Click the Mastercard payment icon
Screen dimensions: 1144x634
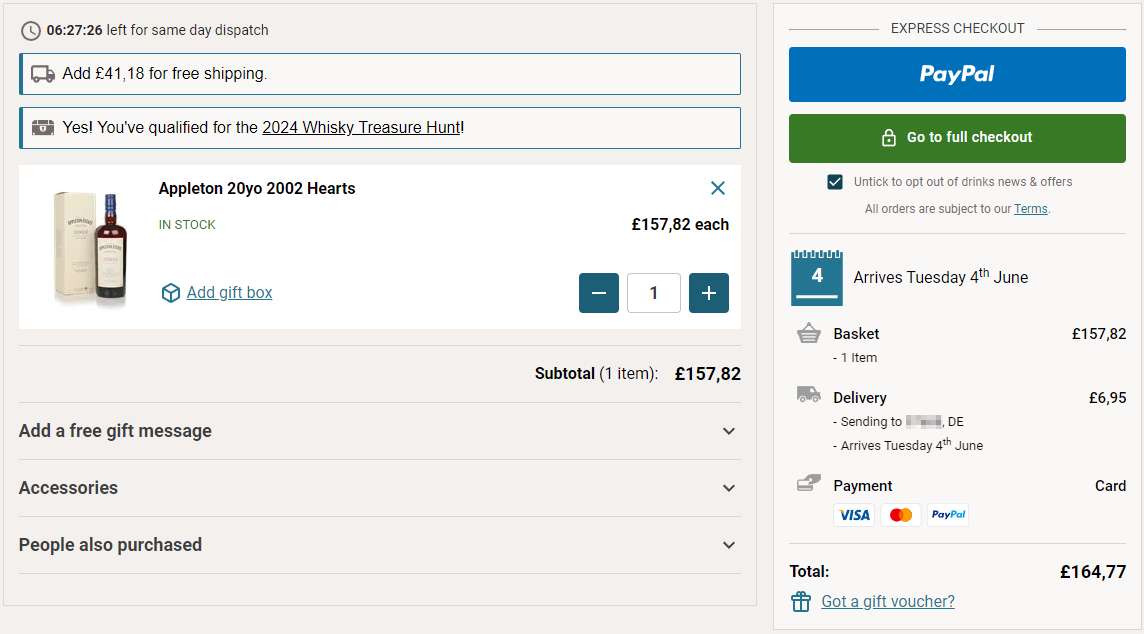click(900, 515)
